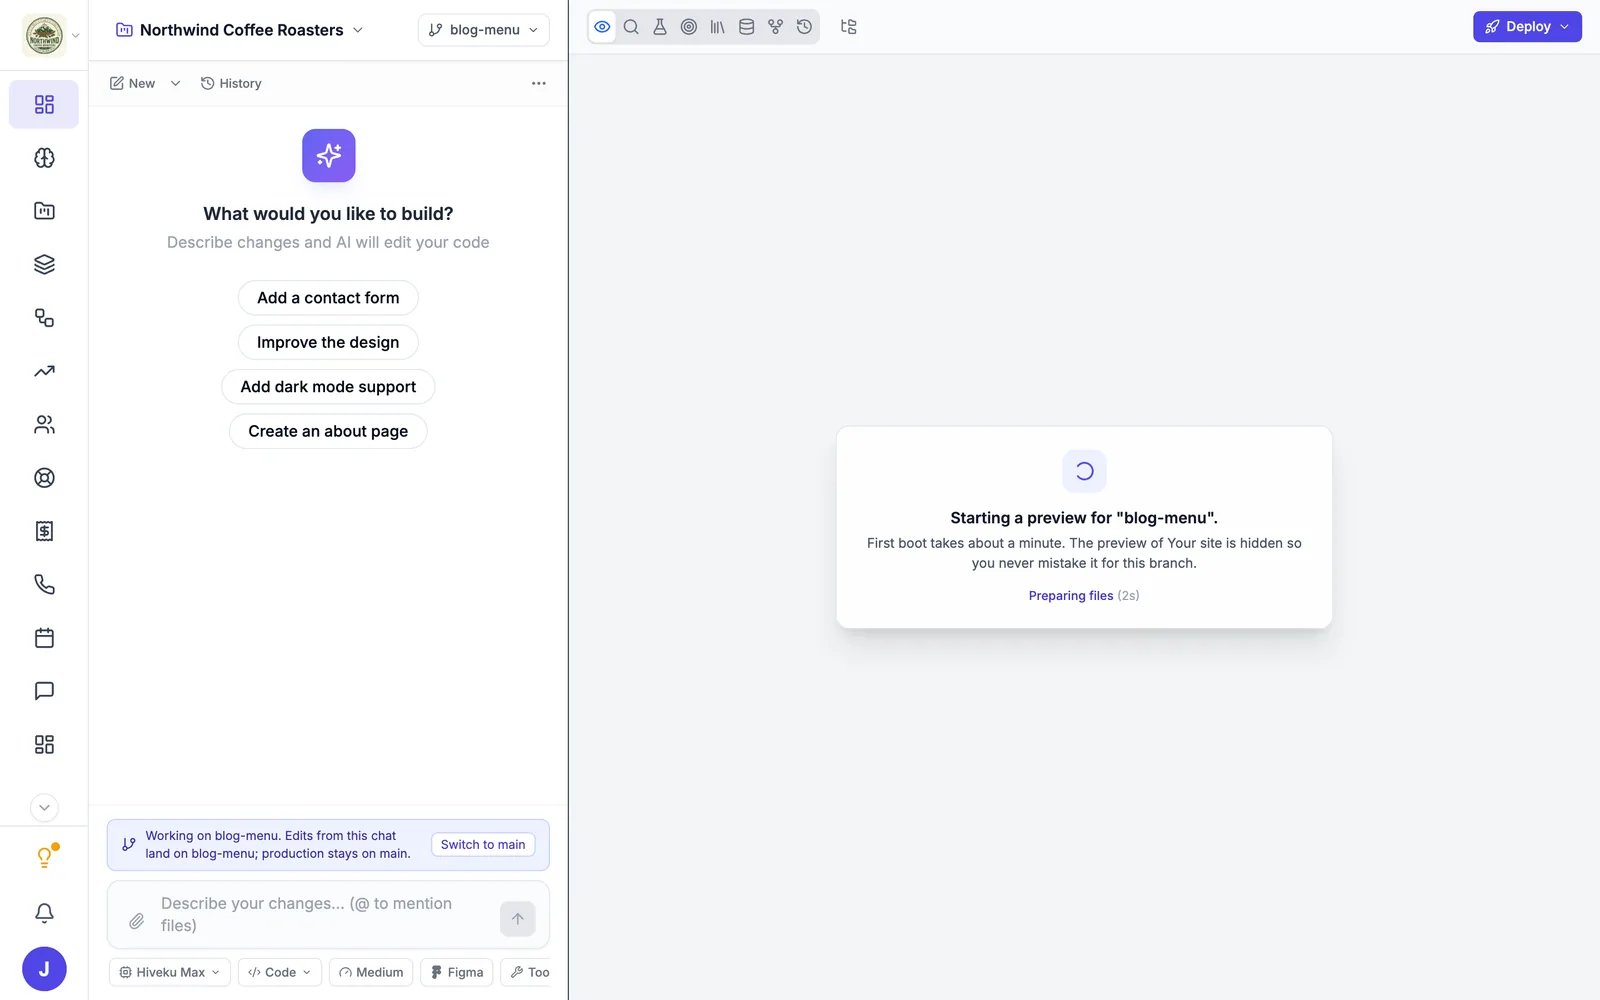Open the billing receipt icon in sidebar
This screenshot has width=1600, height=1000.
click(44, 531)
